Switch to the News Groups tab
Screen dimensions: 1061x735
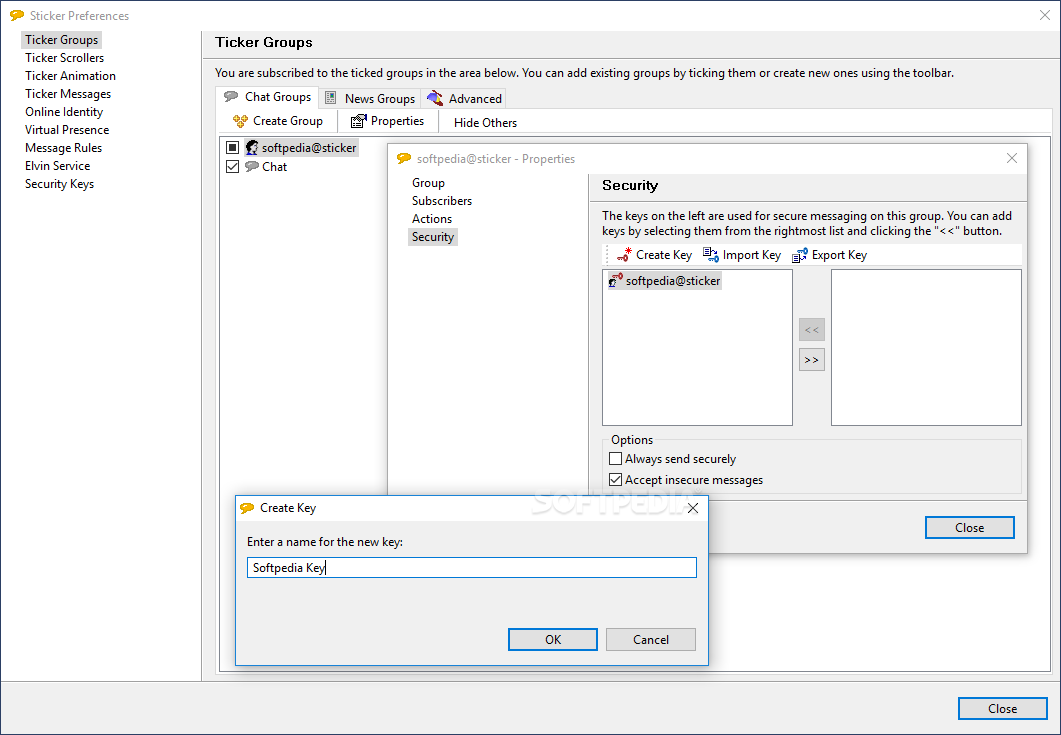[x=370, y=98]
